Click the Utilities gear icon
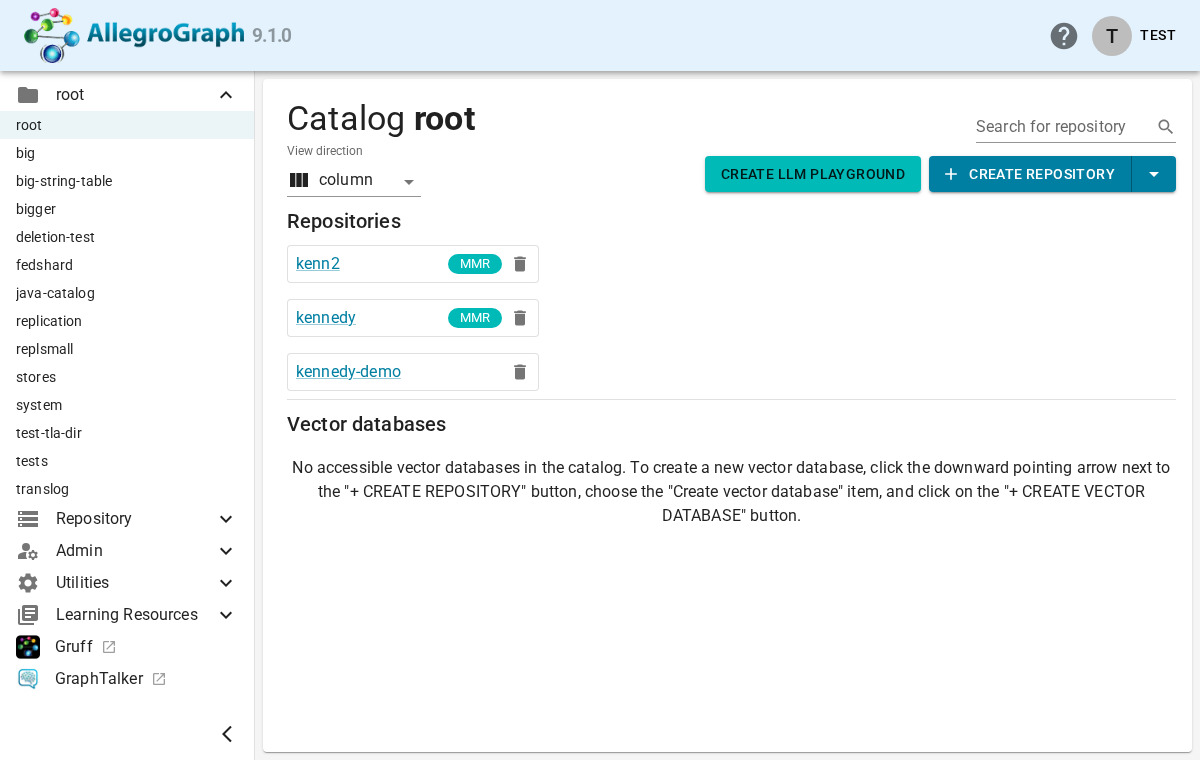The width and height of the screenshot is (1200, 760). 28,583
